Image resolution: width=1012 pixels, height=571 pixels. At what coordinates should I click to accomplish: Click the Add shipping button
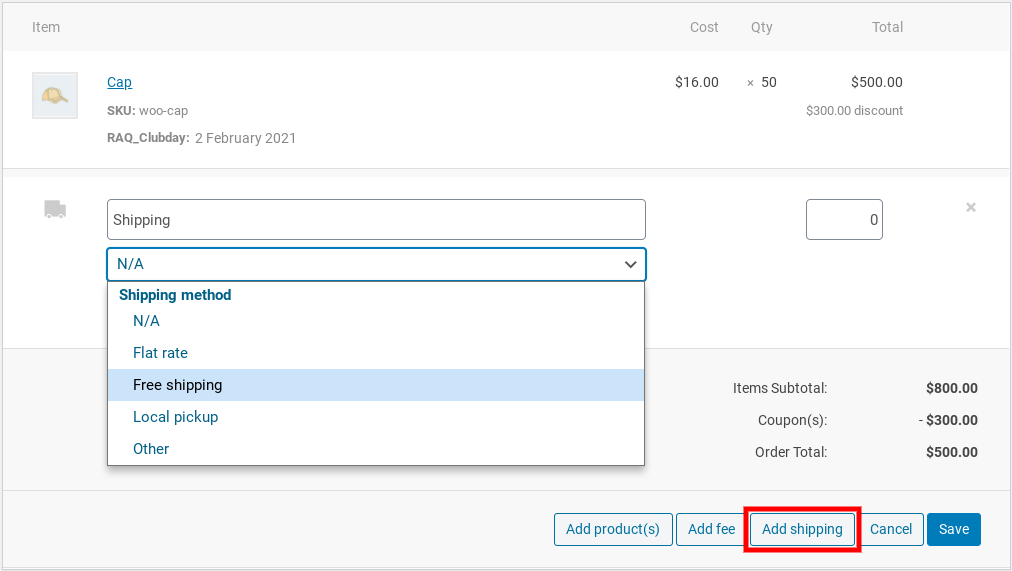[802, 529]
